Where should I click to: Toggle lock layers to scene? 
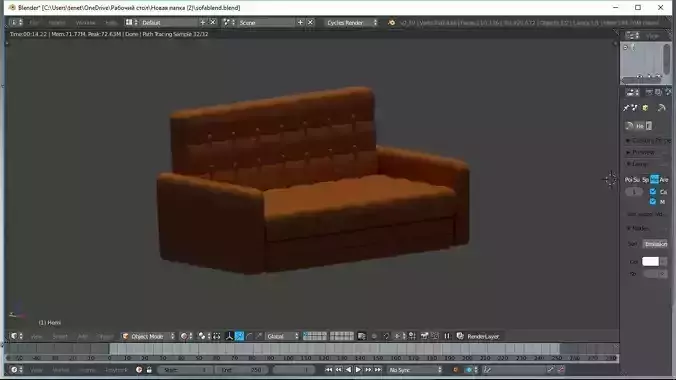click(362, 336)
